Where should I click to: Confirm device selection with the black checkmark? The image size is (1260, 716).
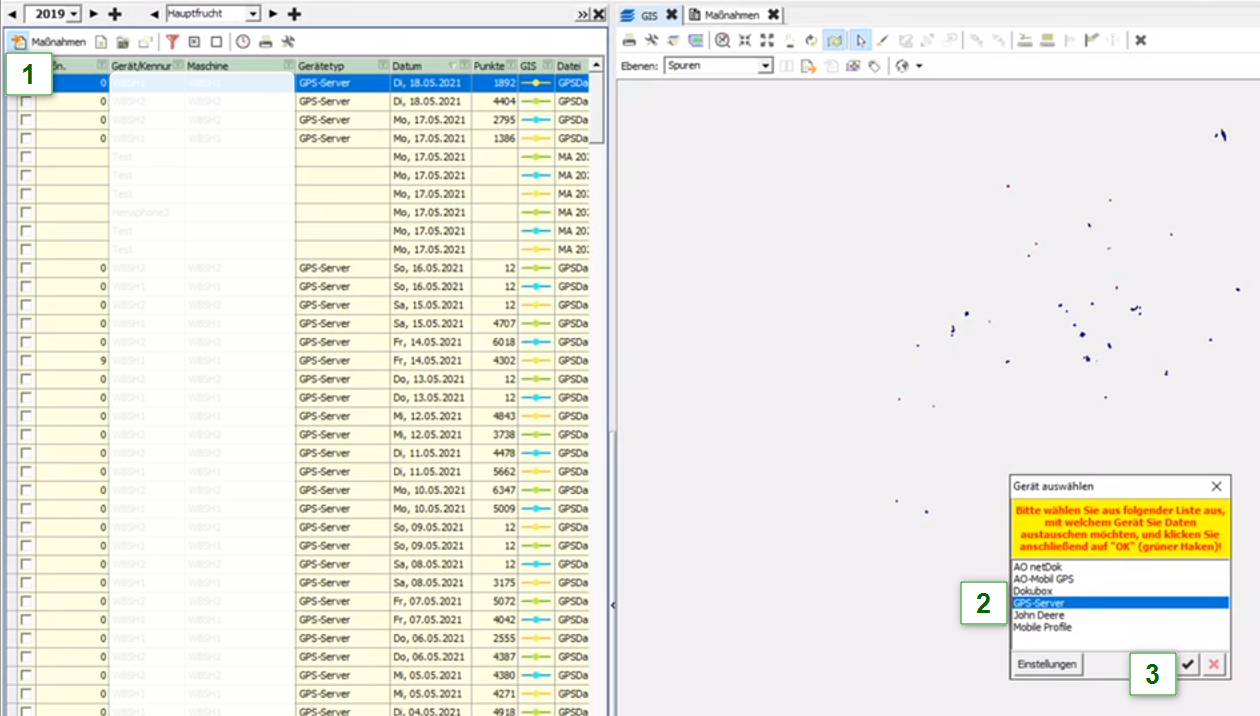click(1188, 664)
